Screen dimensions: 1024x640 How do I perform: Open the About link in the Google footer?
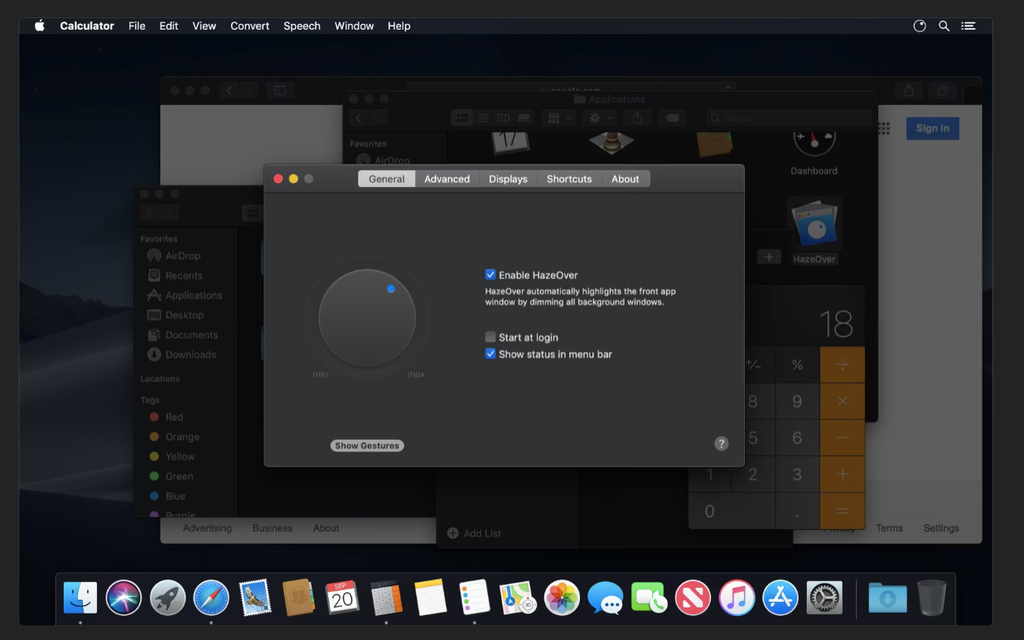(x=326, y=528)
